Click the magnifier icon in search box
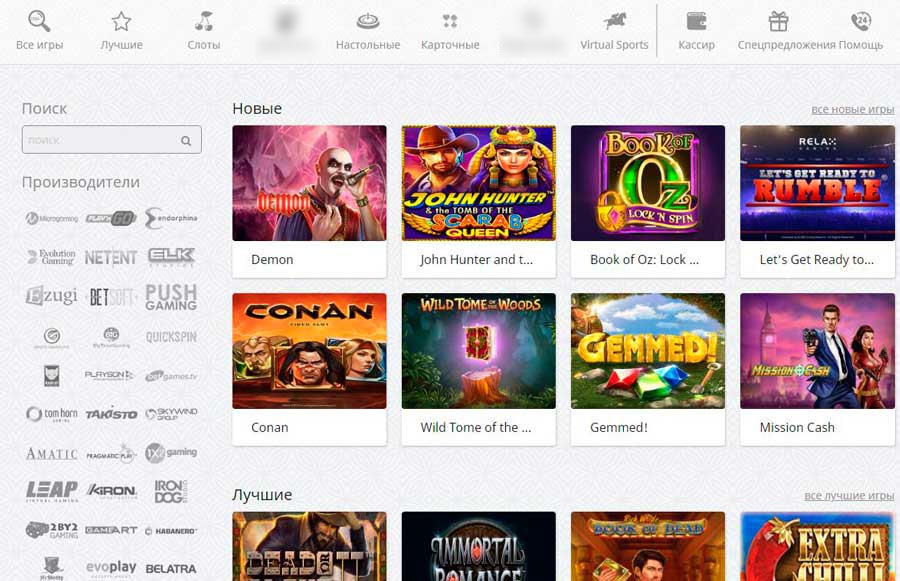The height and width of the screenshot is (581, 900). (x=186, y=140)
